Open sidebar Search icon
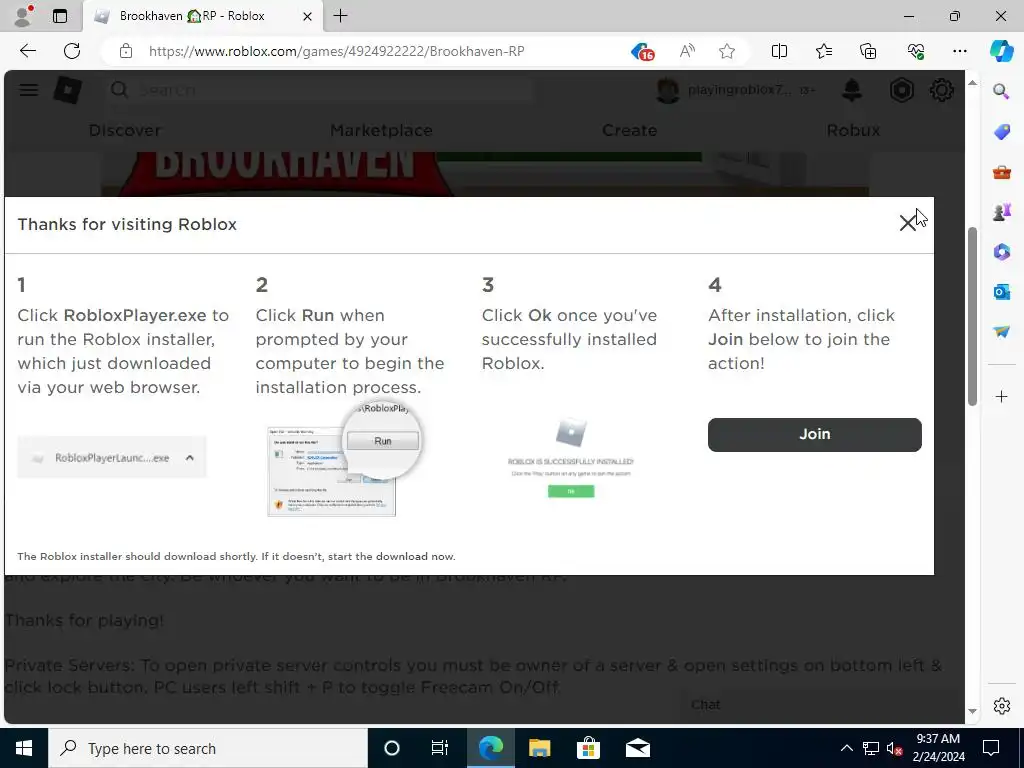The image size is (1024, 768). coord(1001,91)
